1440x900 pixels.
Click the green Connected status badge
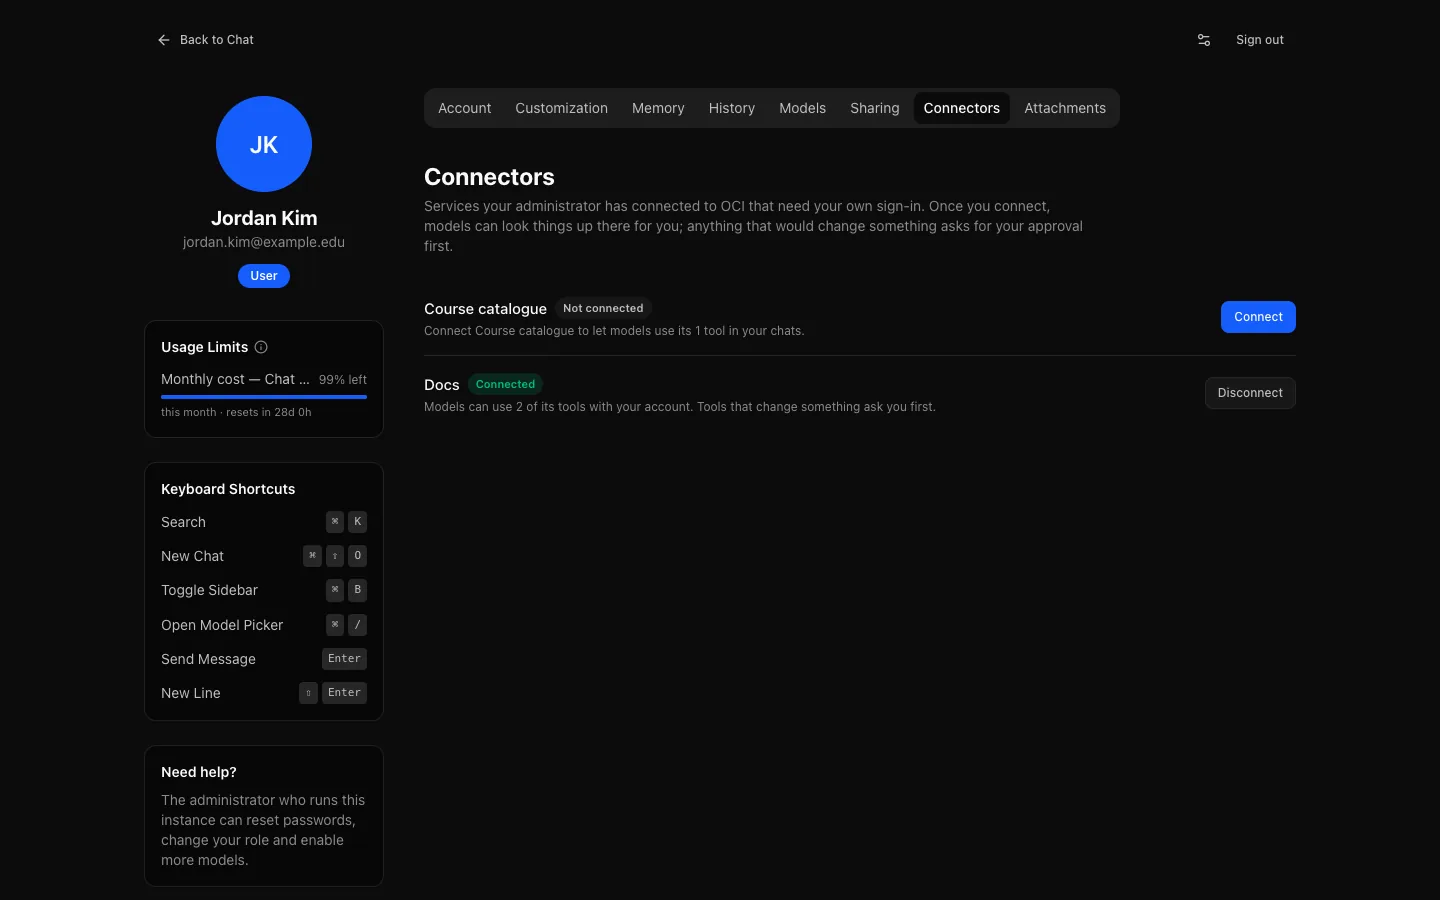click(505, 384)
